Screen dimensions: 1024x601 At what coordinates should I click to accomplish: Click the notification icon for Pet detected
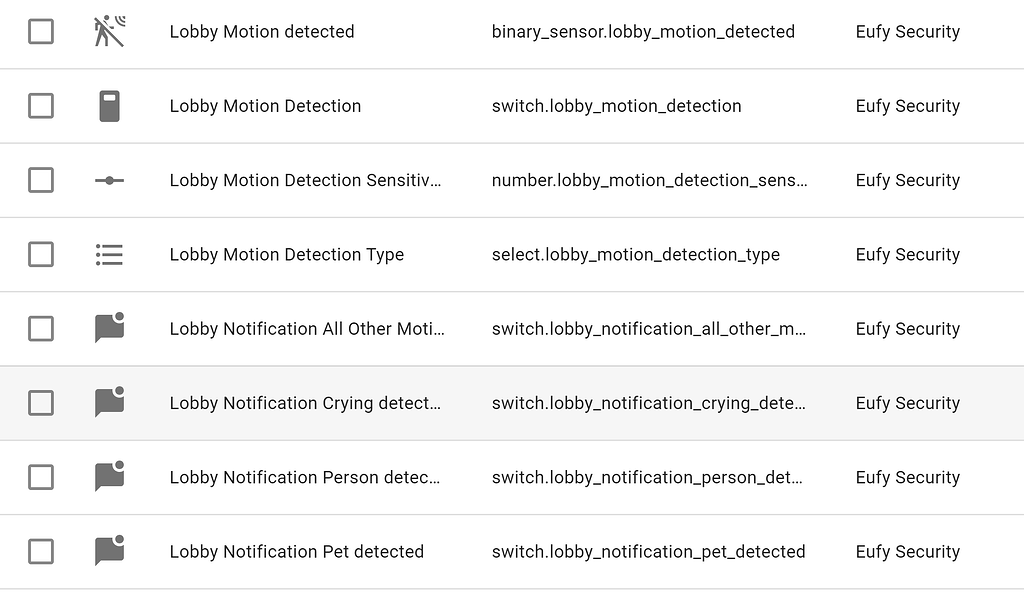pyautogui.click(x=109, y=551)
